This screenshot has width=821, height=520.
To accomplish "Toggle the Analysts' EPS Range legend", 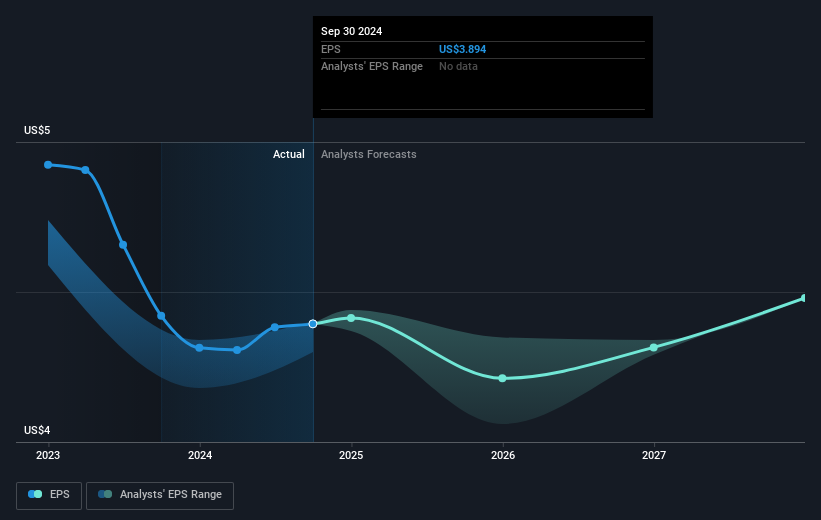I will click(x=160, y=495).
